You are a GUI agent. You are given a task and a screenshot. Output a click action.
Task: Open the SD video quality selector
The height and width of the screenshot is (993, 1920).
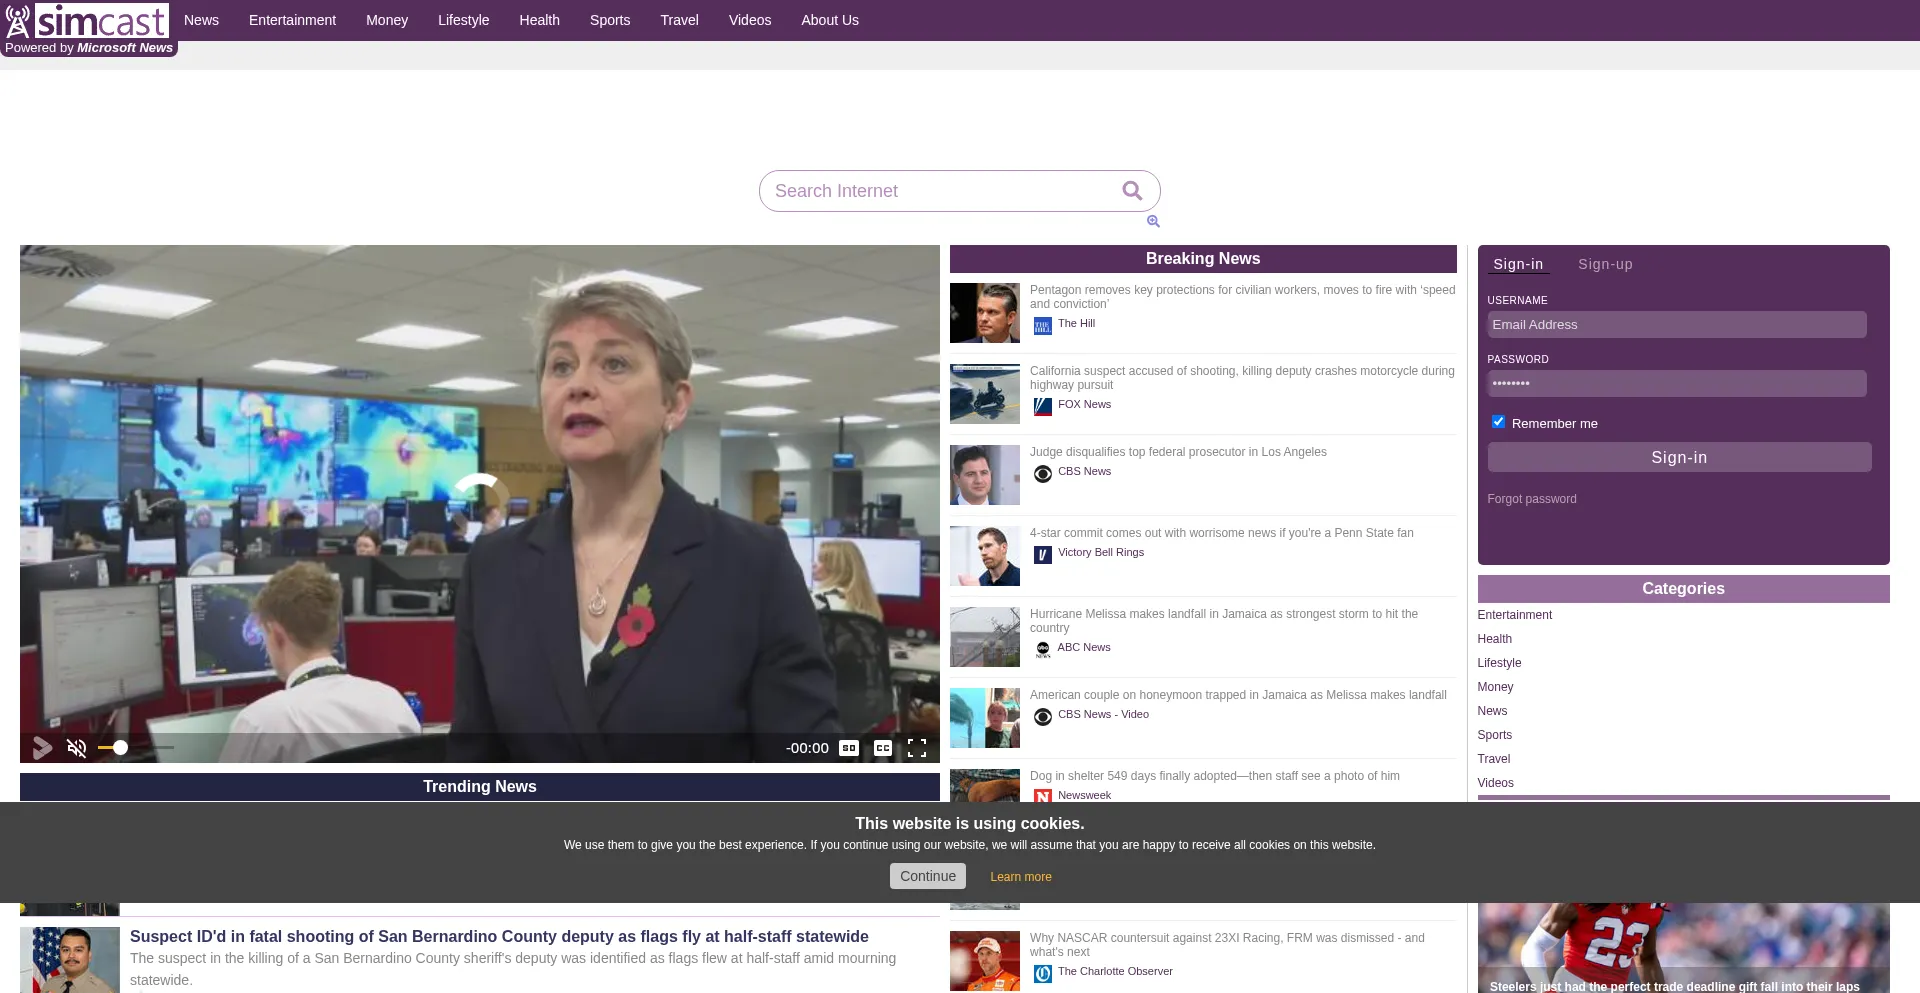(x=849, y=748)
